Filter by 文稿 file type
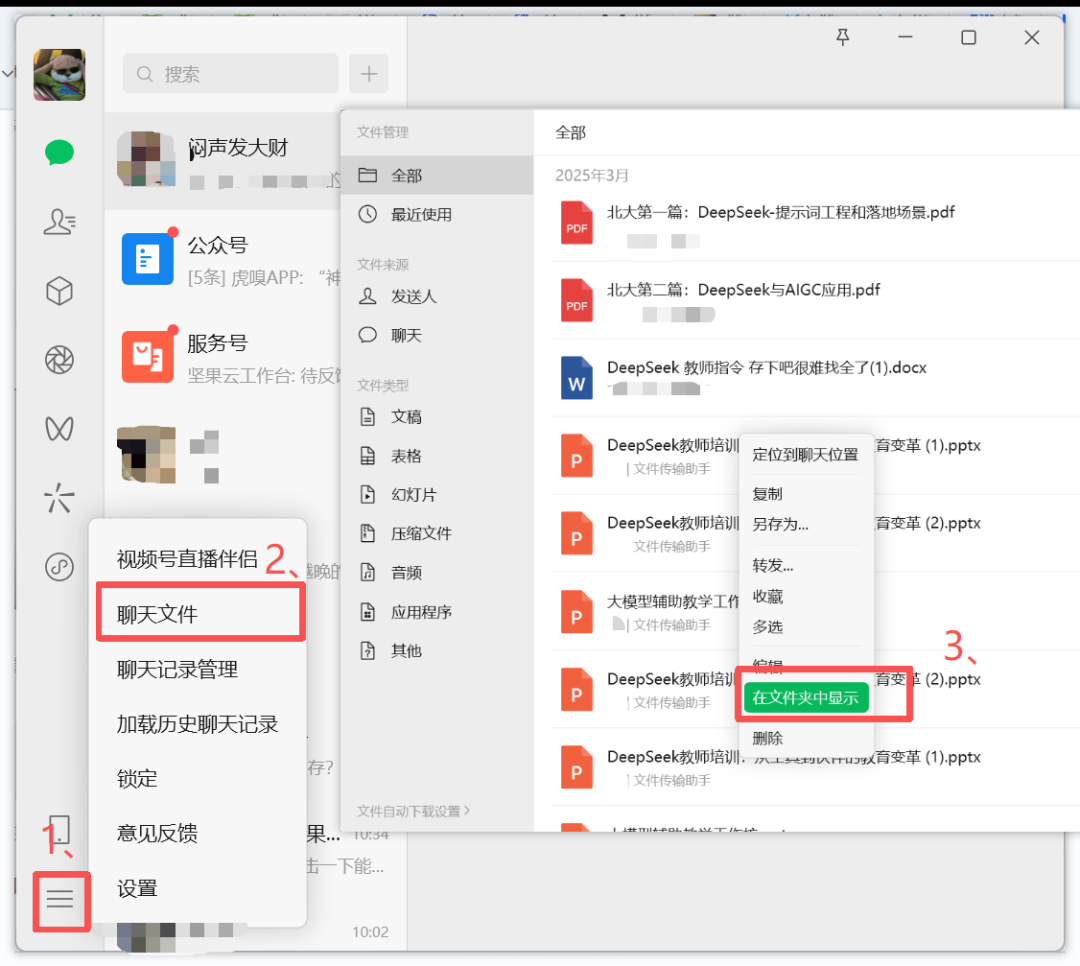 437,417
